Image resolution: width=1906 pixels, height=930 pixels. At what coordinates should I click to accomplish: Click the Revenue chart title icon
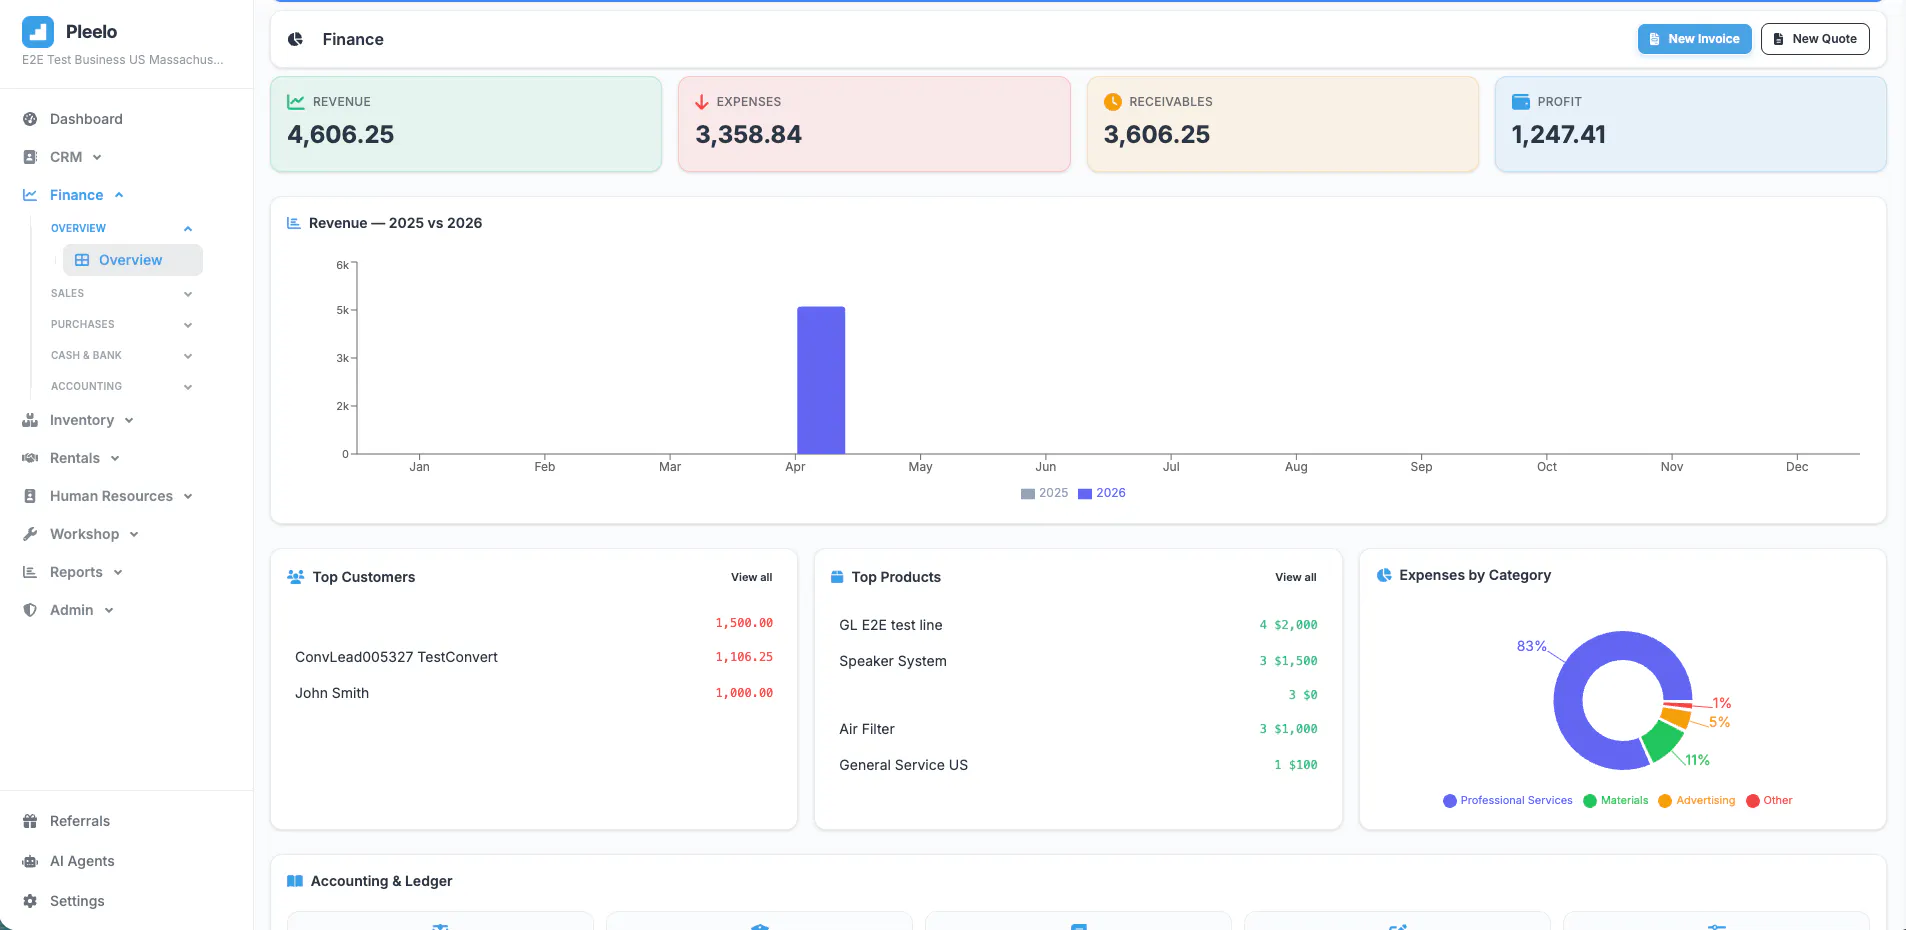pos(294,223)
